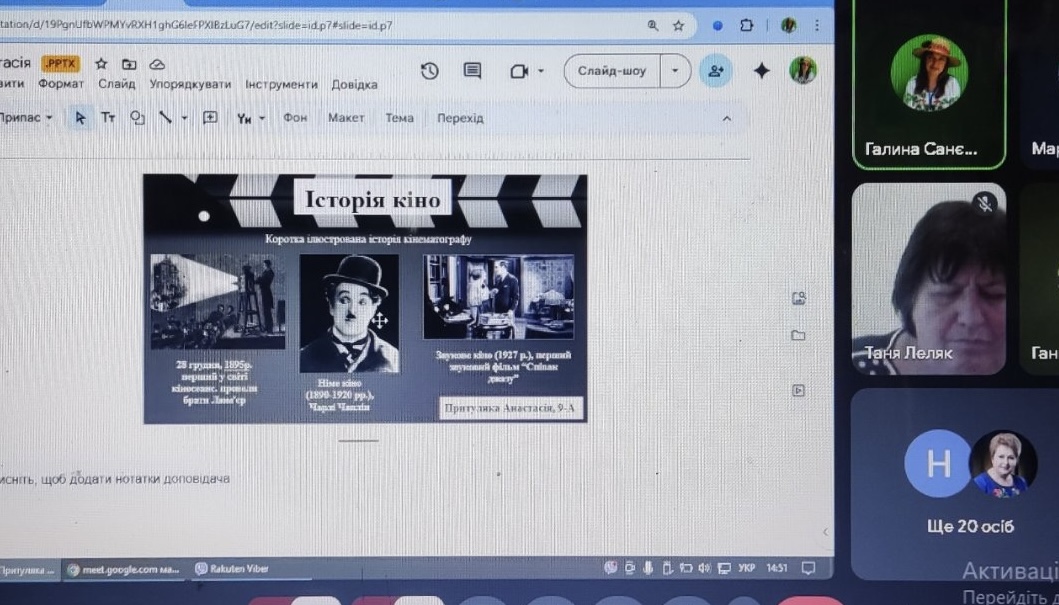The width and height of the screenshot is (1059, 605).
Task: Open the comments panel icon
Action: (472, 71)
